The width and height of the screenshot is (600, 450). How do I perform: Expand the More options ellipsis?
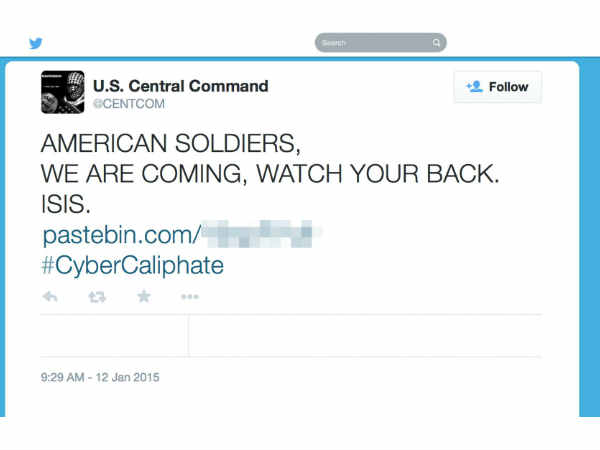[190, 297]
